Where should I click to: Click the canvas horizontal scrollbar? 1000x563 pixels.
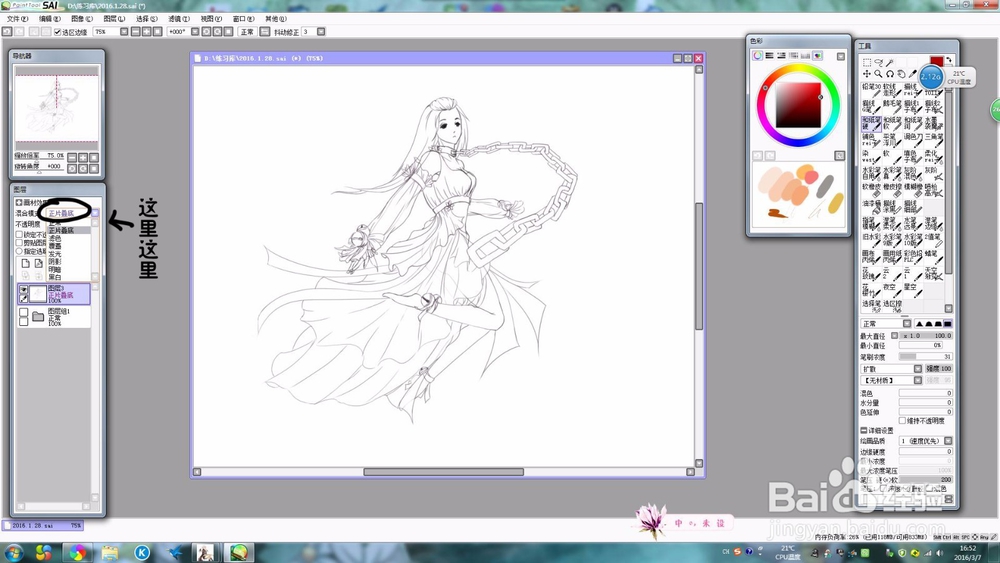443,472
